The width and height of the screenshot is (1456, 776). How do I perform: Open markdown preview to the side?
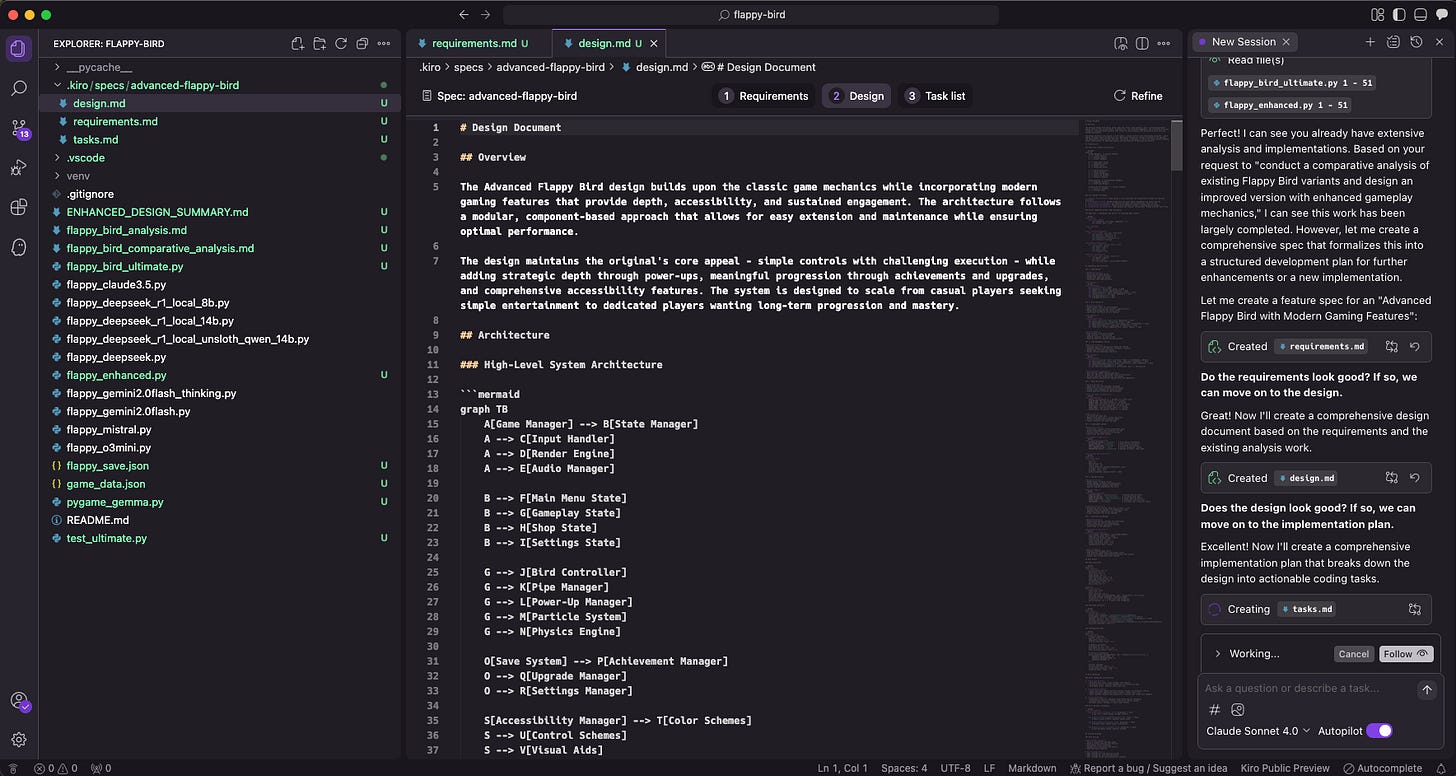(1121, 43)
